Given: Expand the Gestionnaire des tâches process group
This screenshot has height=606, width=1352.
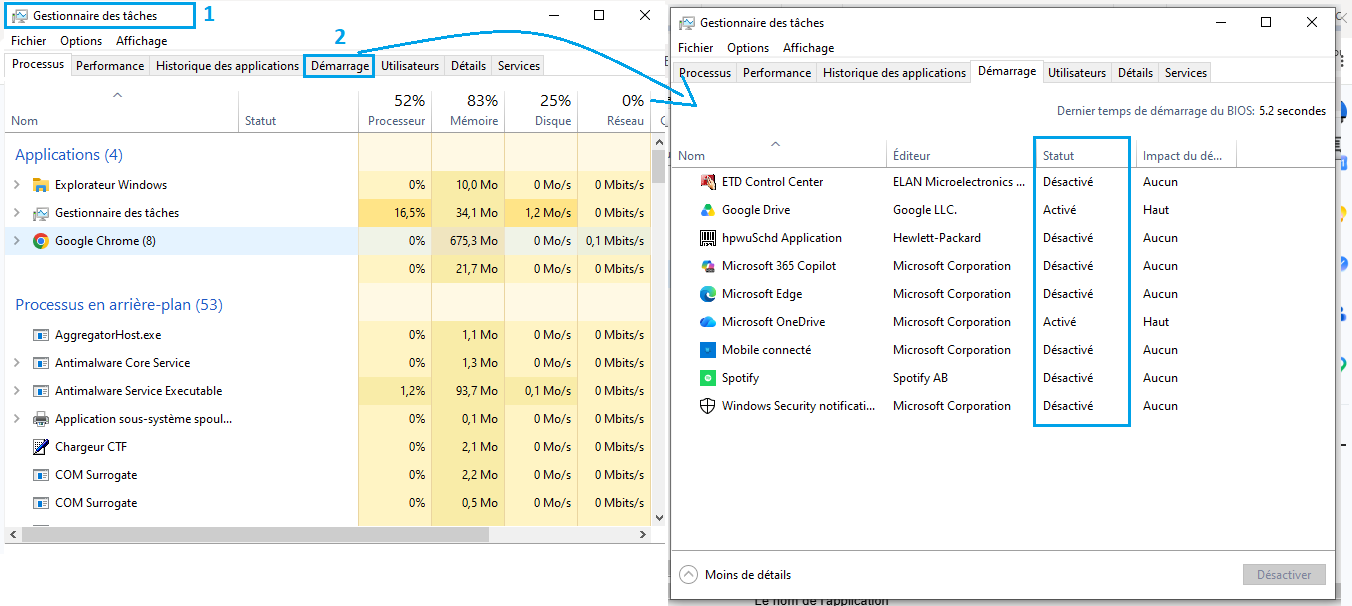Looking at the screenshot, I should 17,213.
